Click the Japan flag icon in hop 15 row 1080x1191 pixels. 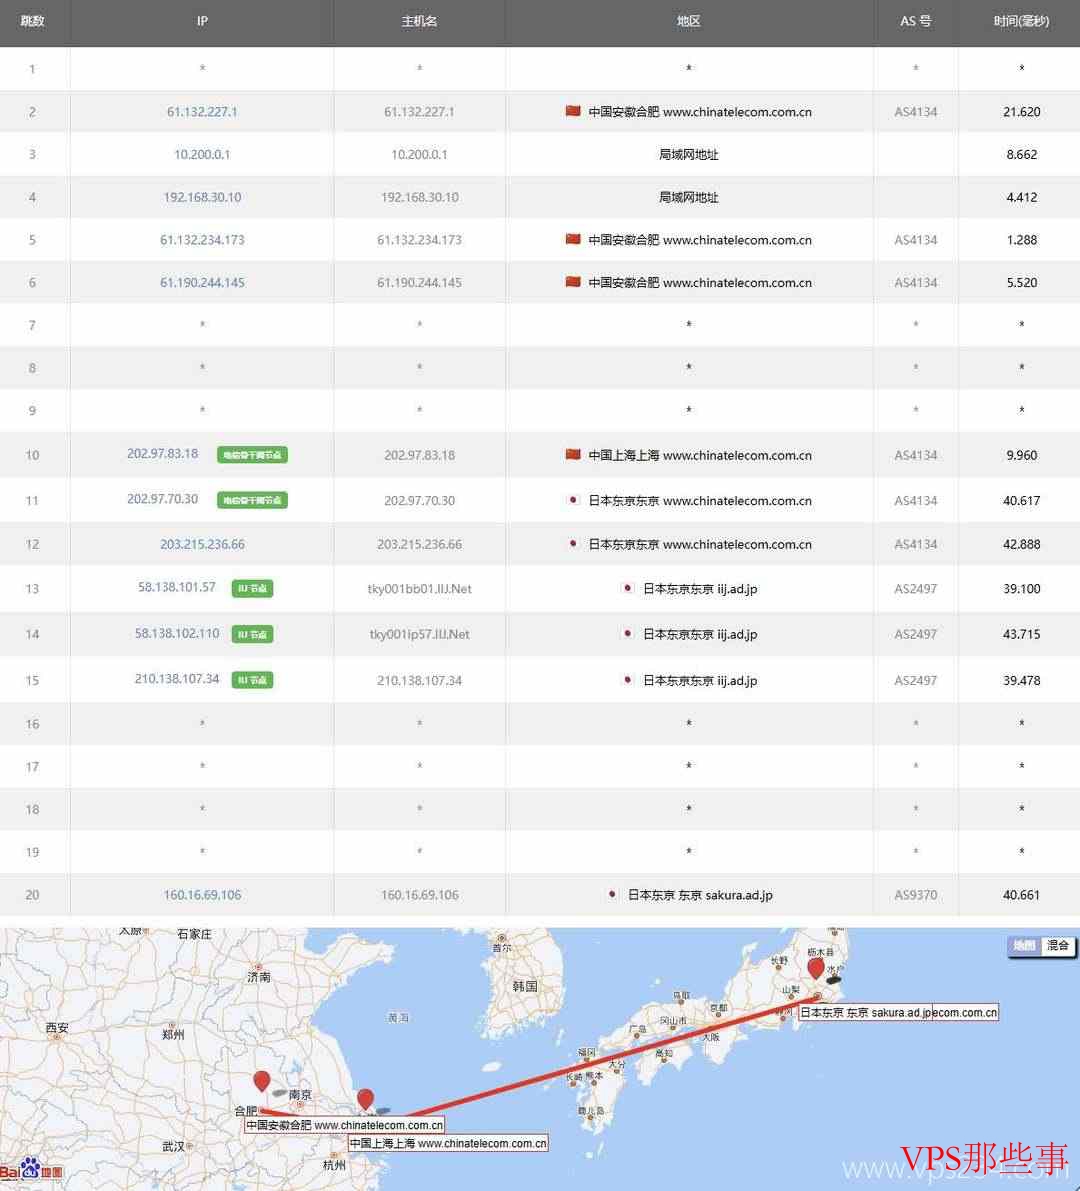(x=627, y=680)
